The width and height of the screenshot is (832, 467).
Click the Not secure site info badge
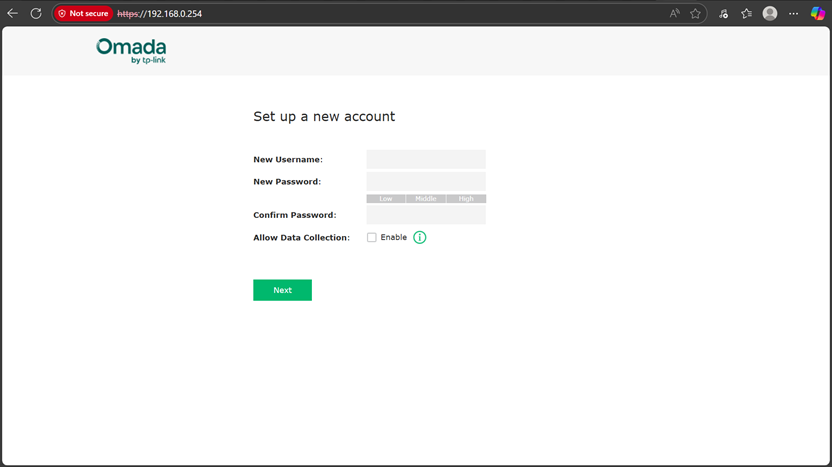click(x=83, y=14)
